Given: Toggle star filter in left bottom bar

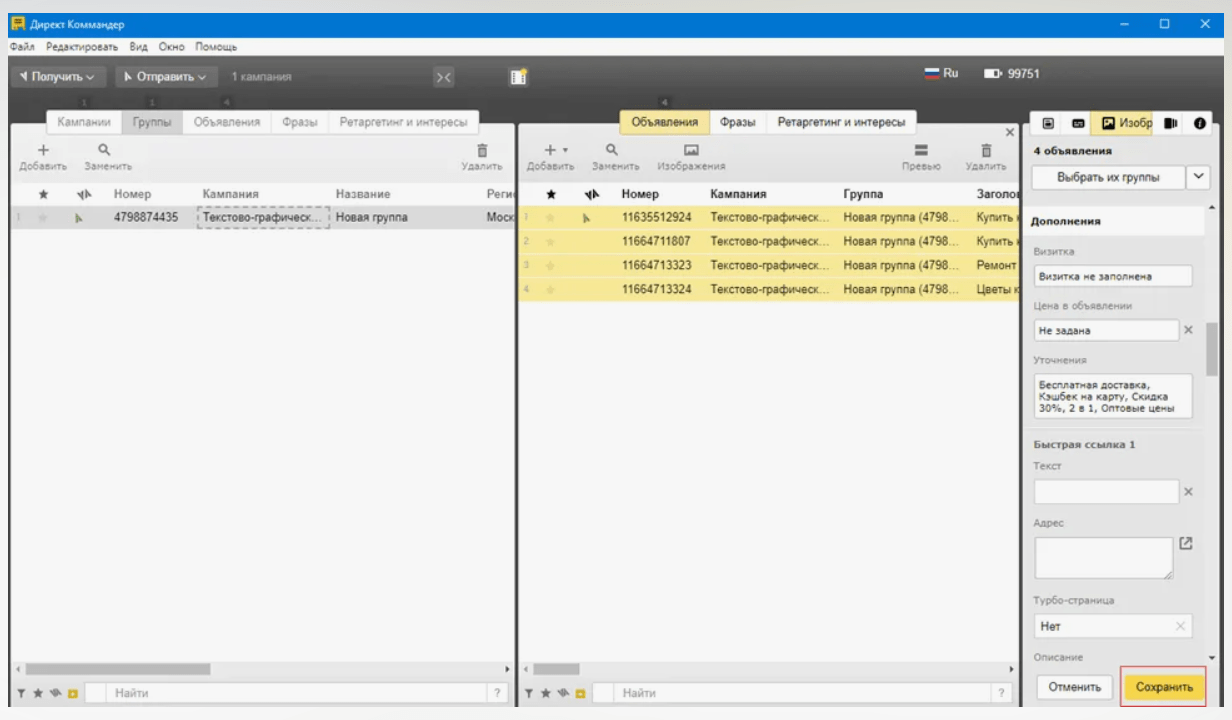Looking at the screenshot, I should [x=38, y=693].
